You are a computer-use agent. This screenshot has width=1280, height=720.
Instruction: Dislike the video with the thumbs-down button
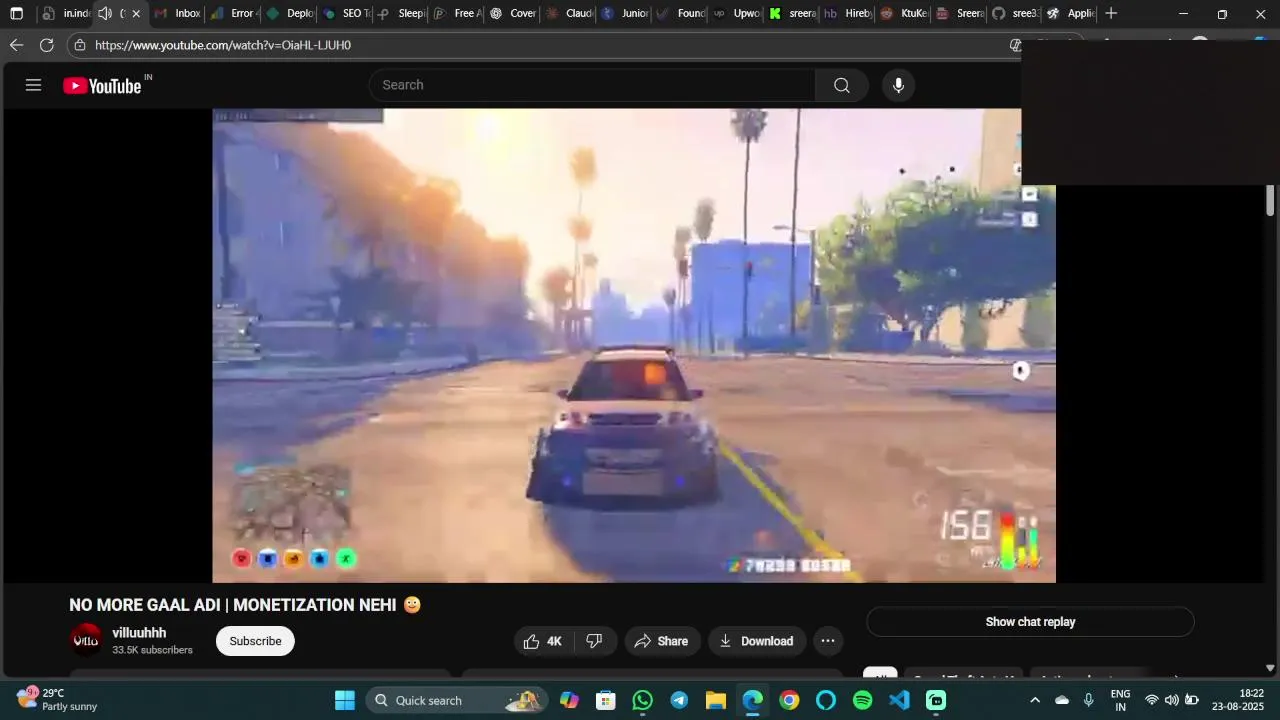[594, 641]
